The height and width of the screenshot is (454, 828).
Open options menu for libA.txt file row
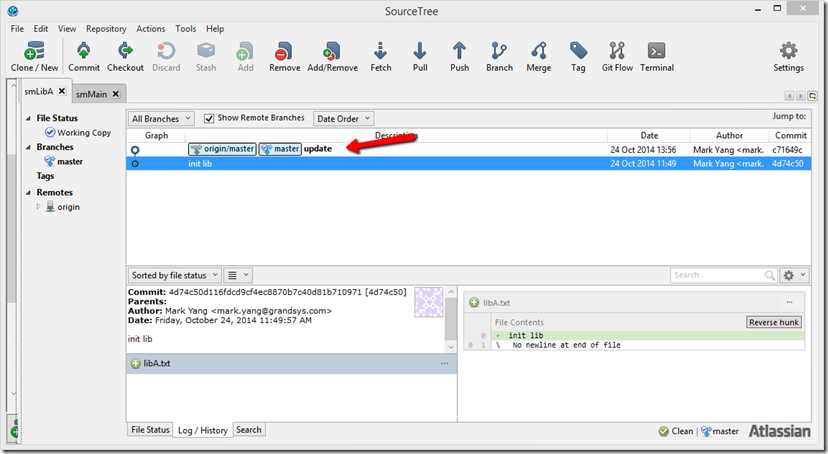click(x=445, y=364)
